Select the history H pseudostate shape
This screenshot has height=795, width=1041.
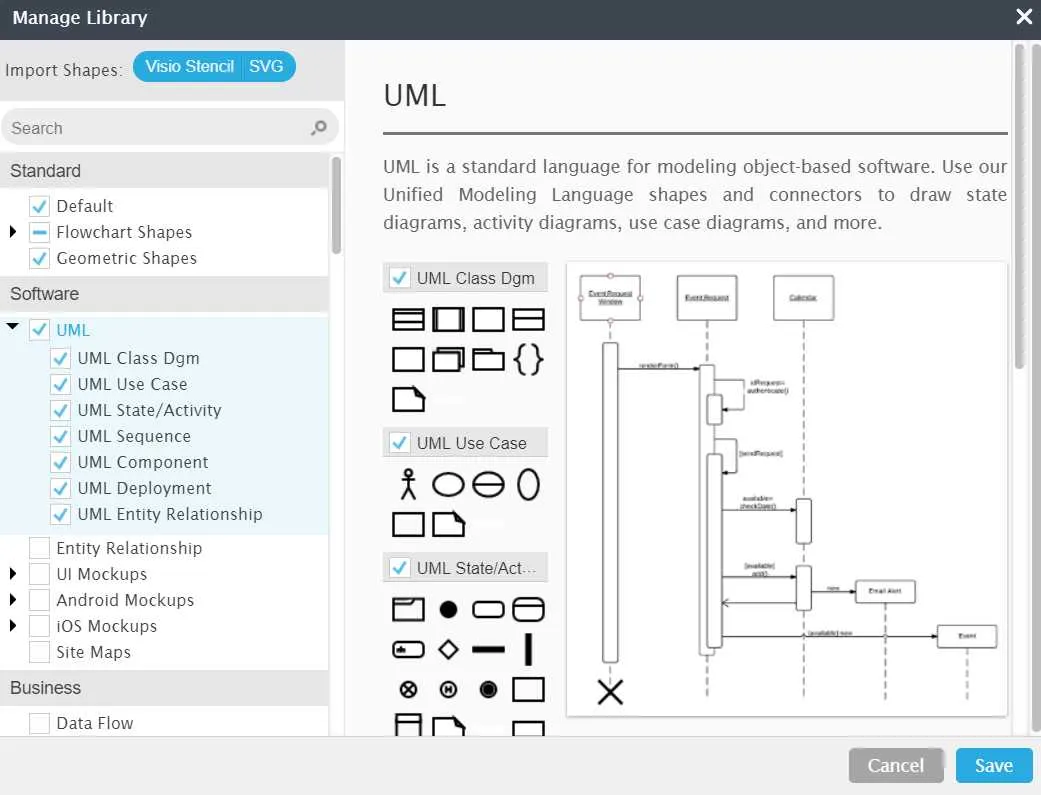pos(448,689)
